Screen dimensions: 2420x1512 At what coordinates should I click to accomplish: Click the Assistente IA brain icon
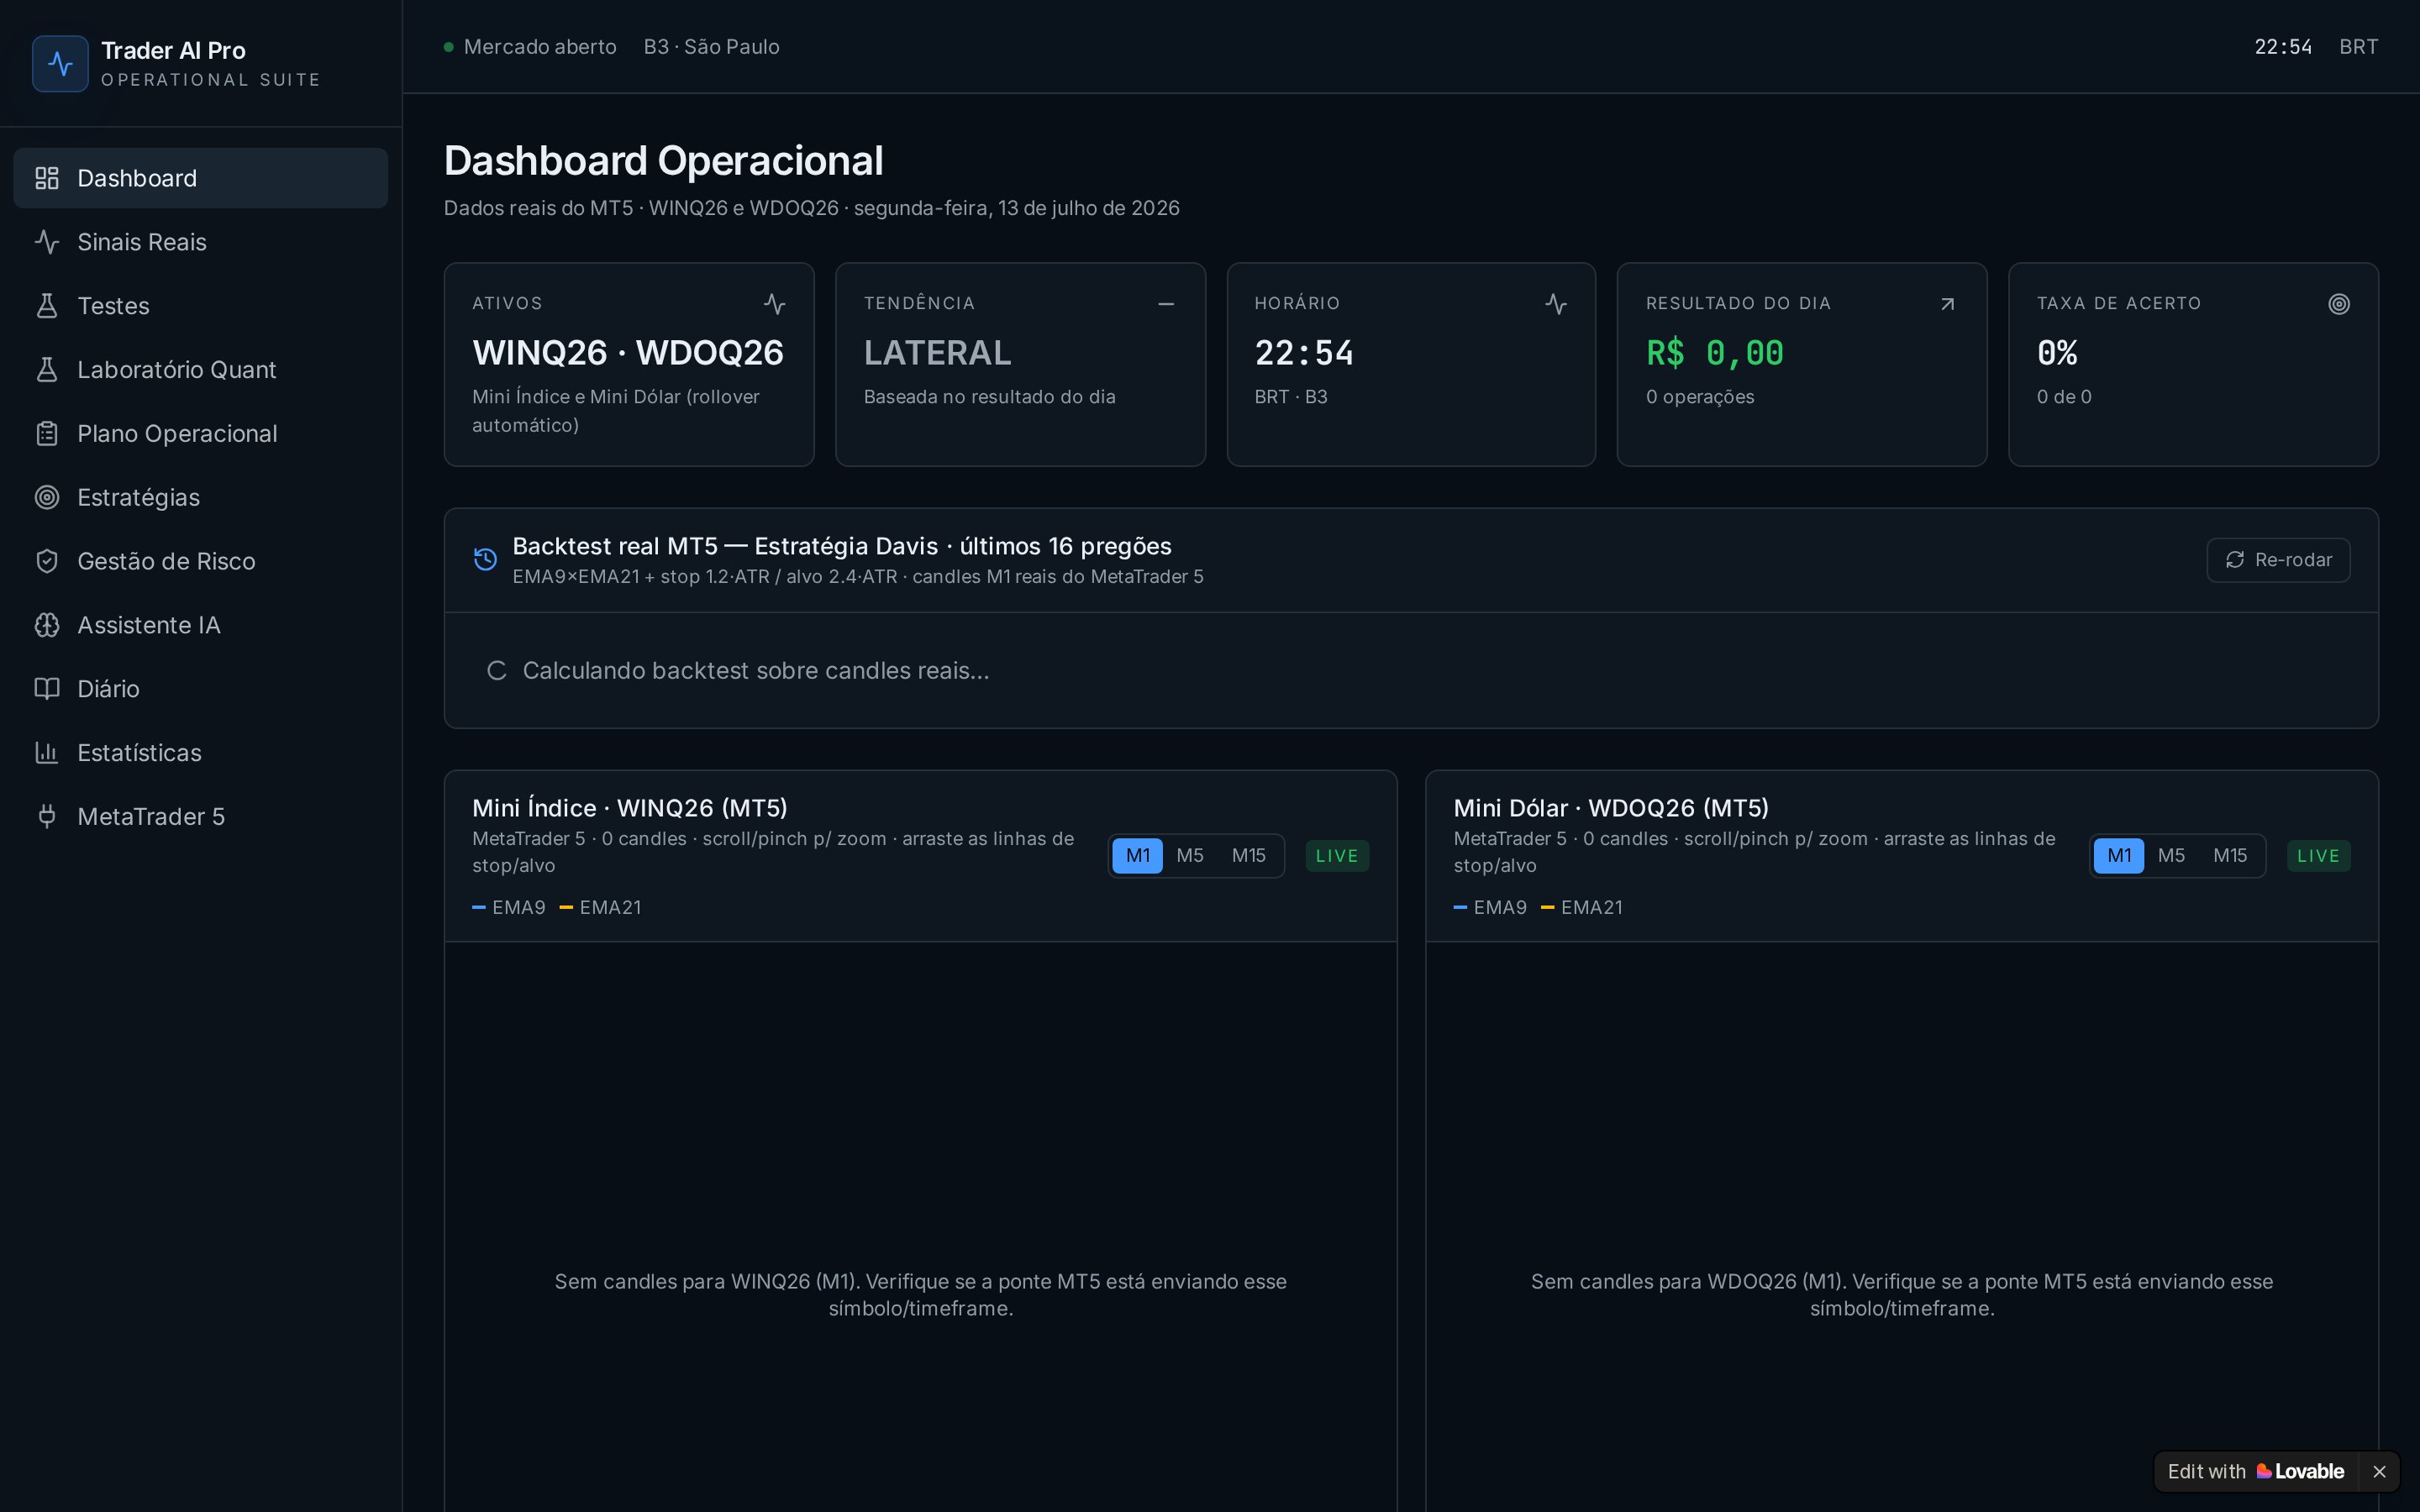[47, 625]
